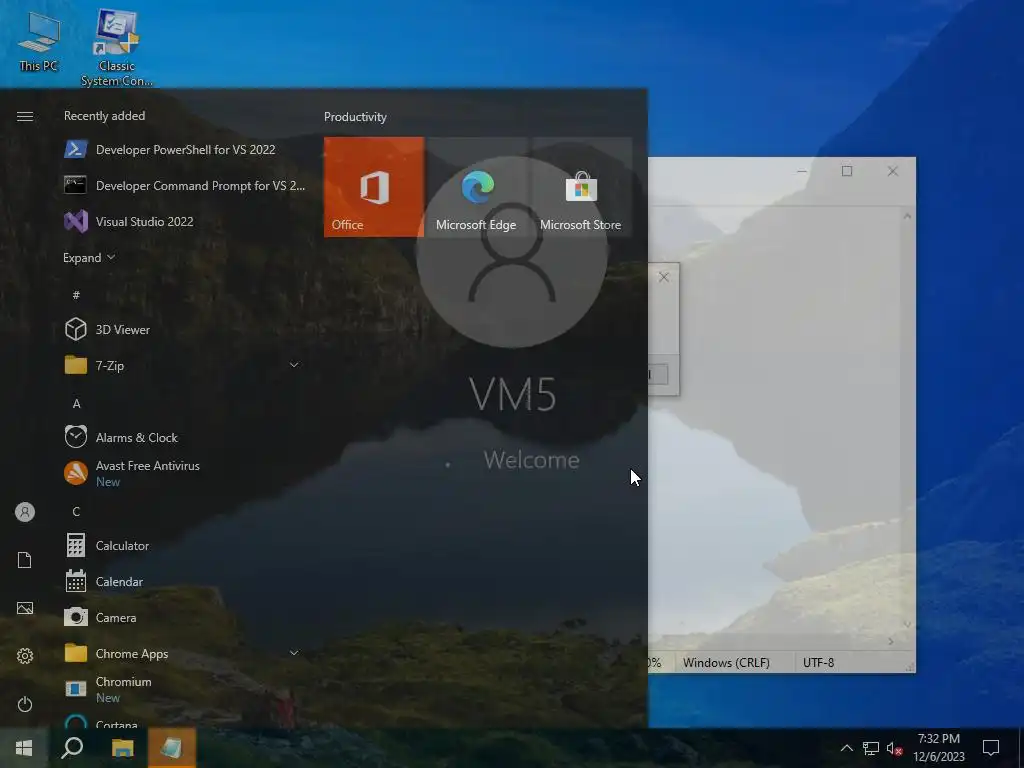The height and width of the screenshot is (768, 1024).
Task: Launch Chromium browser
Action: (185, 689)
